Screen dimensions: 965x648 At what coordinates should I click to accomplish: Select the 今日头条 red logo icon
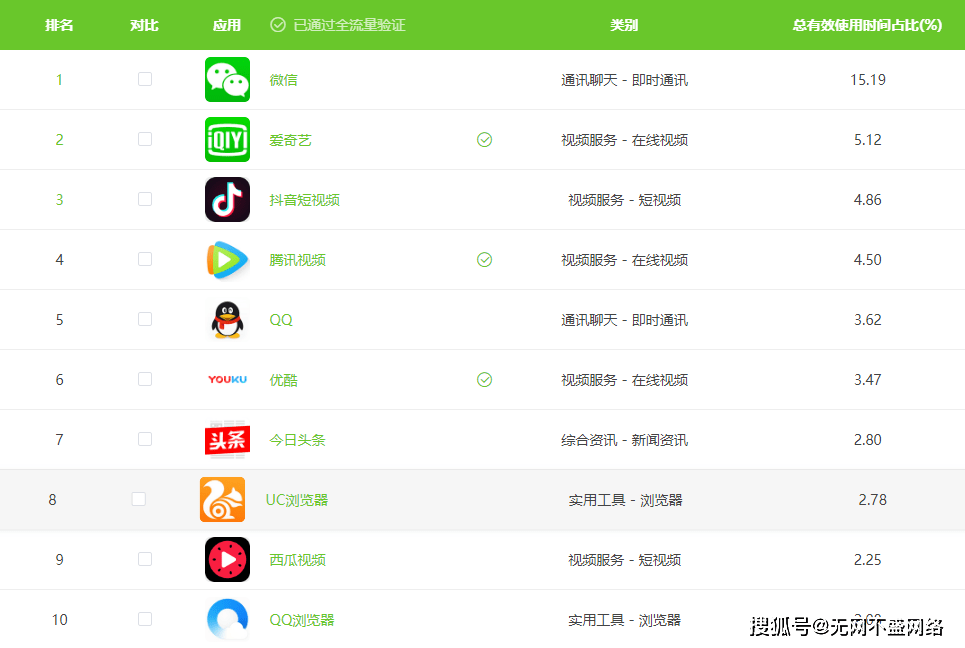[227, 439]
